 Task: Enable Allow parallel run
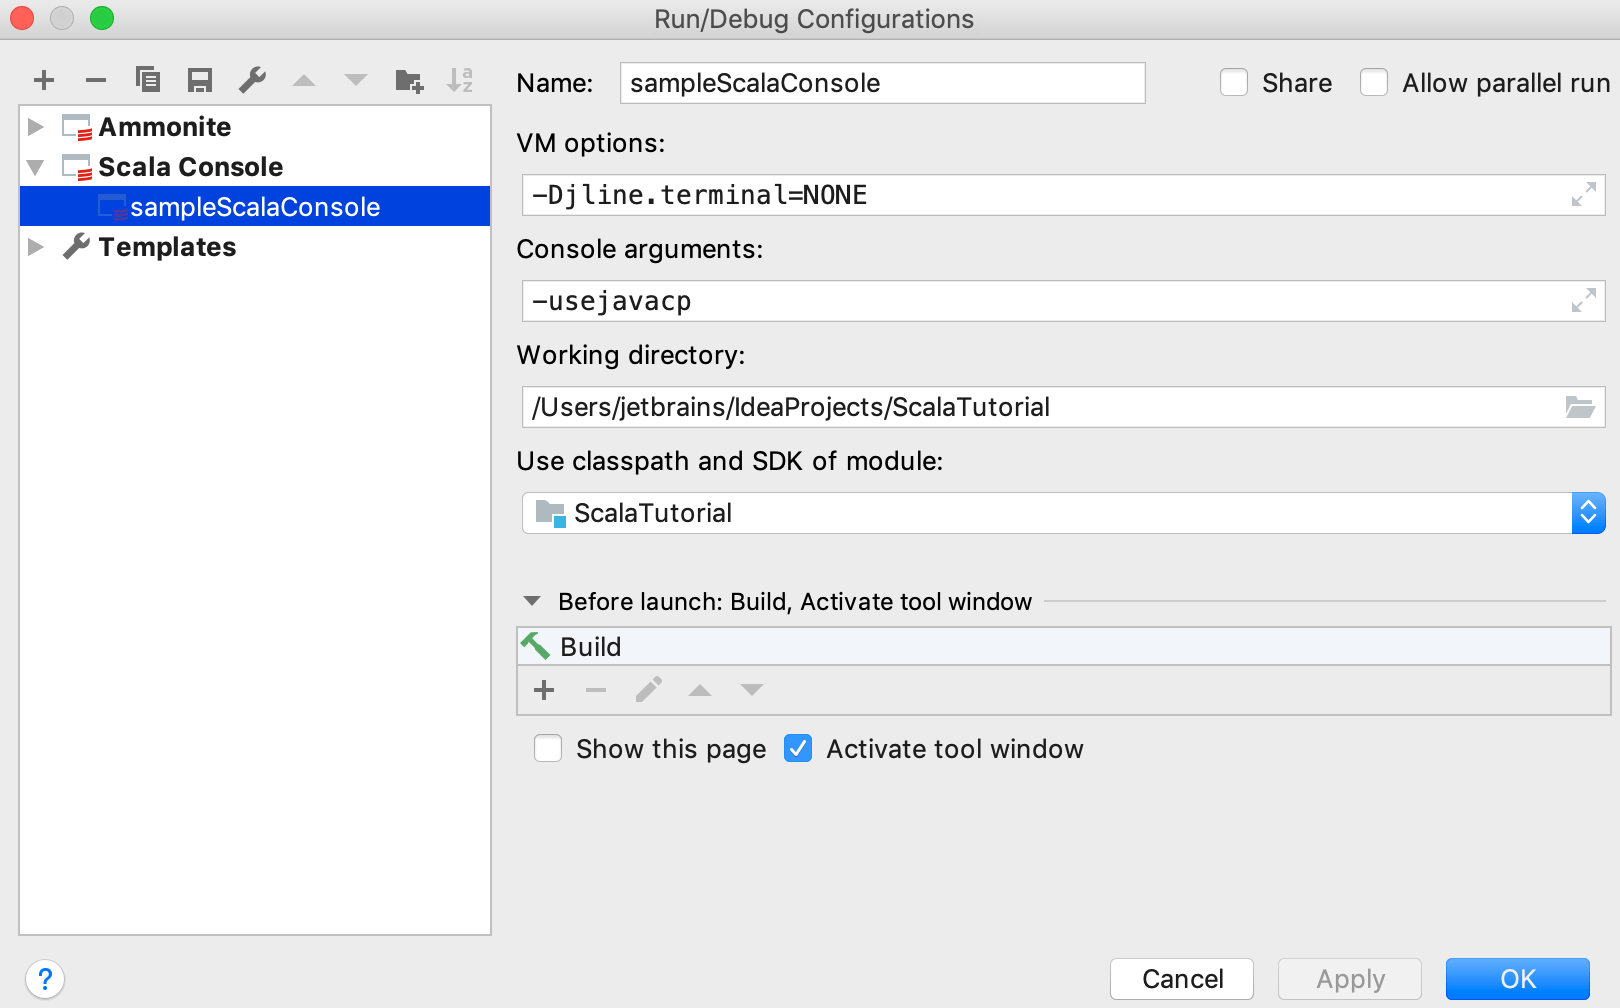tap(1374, 82)
